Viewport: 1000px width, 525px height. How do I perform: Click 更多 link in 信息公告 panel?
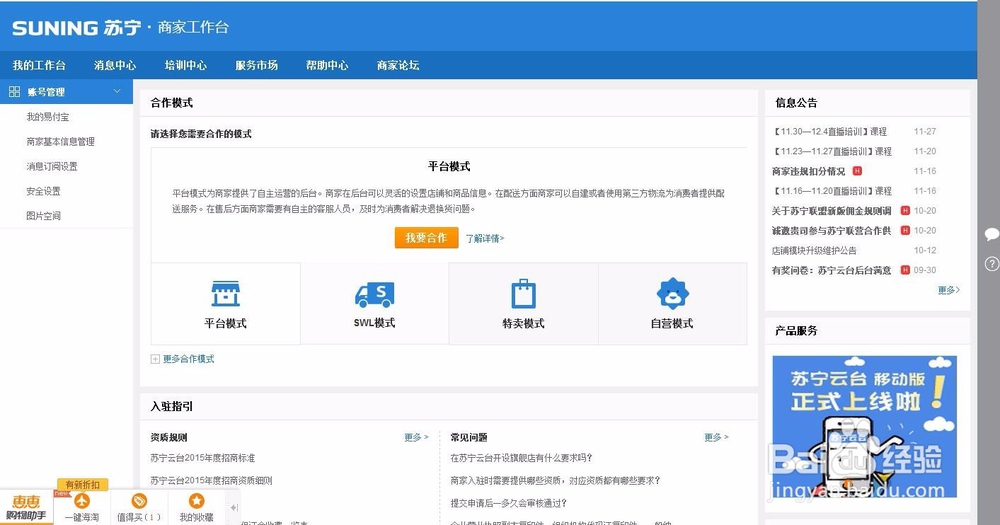pyautogui.click(x=948, y=290)
